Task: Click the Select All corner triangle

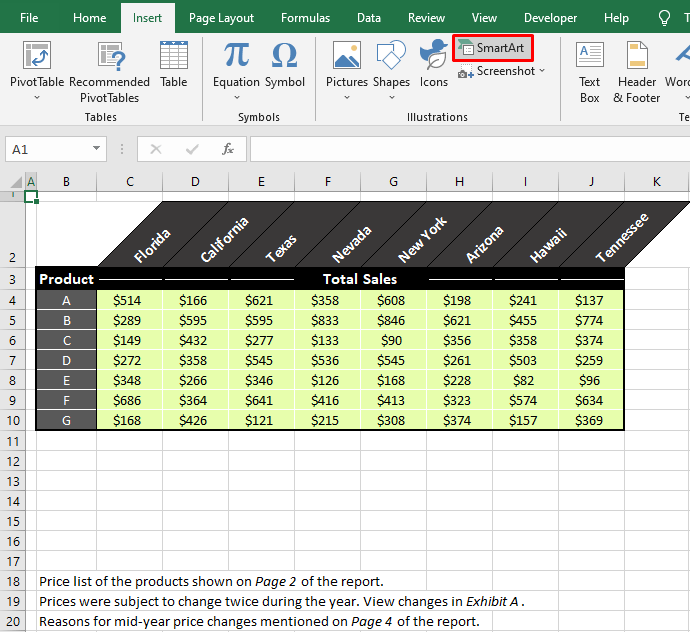Action: coord(16,182)
